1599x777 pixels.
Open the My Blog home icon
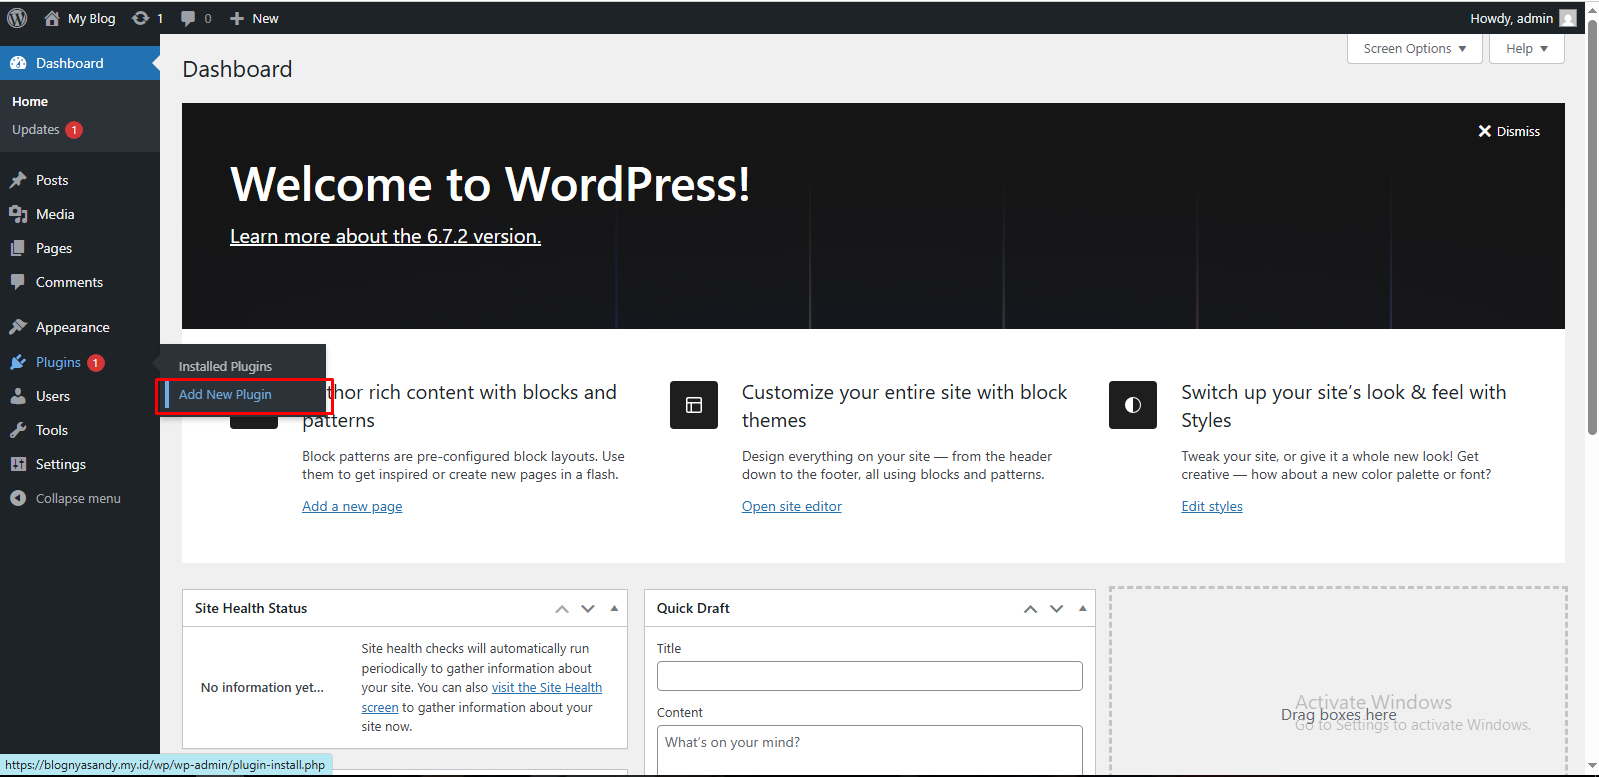[x=52, y=18]
